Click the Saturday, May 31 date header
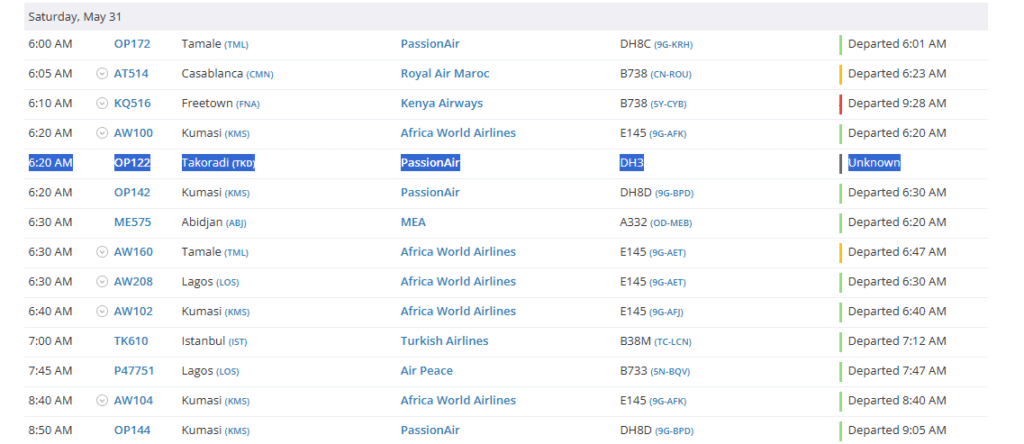The width and height of the screenshot is (1024, 444). 75,17
